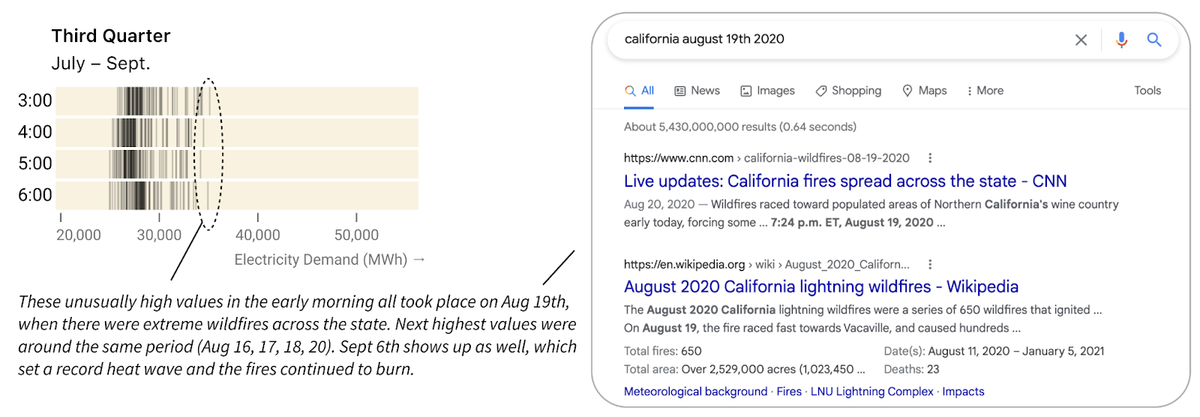Screen dimensions: 1200x417
Task: Switch to the News tab
Action: pyautogui.click(x=697, y=91)
